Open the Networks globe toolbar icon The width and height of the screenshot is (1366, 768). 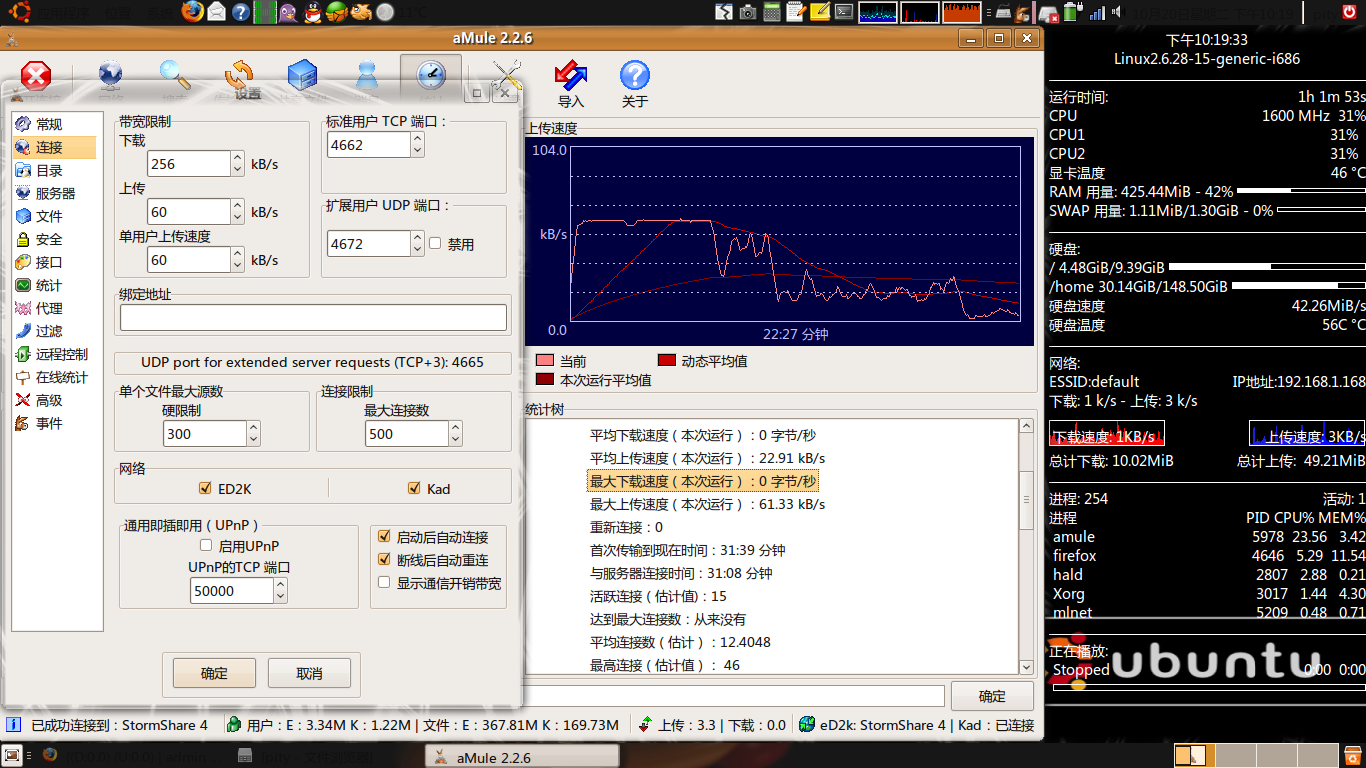tap(110, 76)
